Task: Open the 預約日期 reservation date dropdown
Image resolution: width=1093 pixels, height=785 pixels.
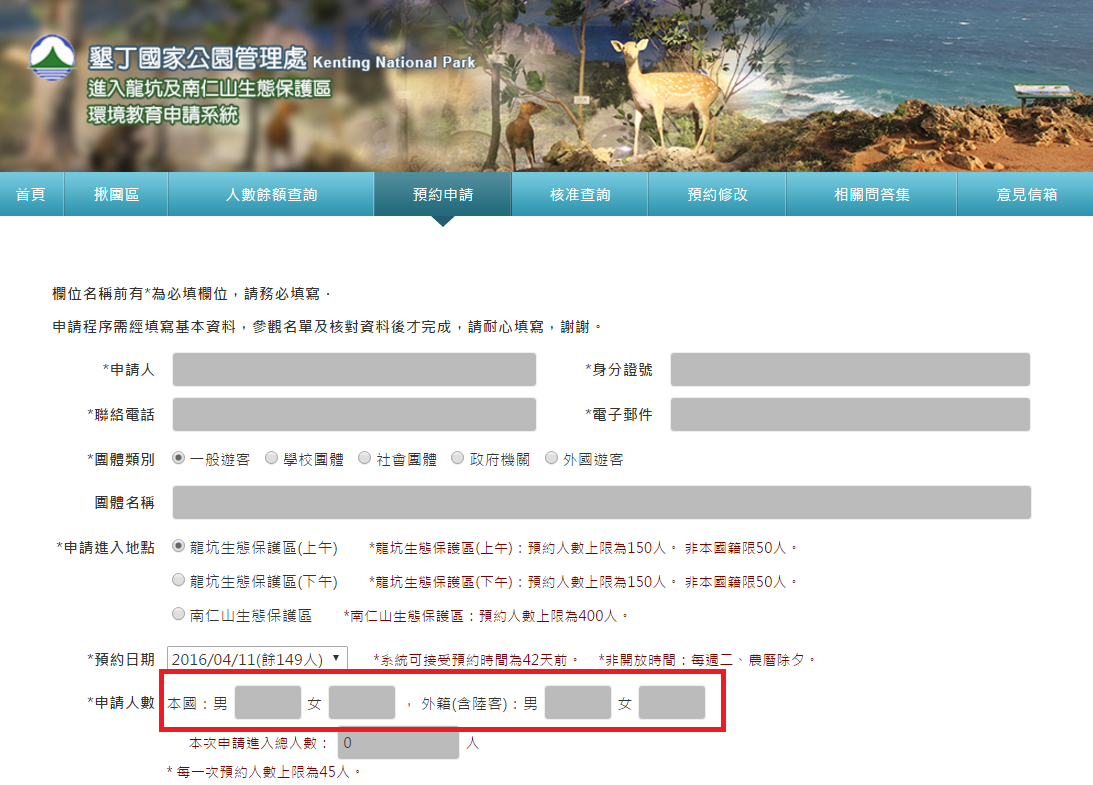Action: pyautogui.click(x=252, y=658)
